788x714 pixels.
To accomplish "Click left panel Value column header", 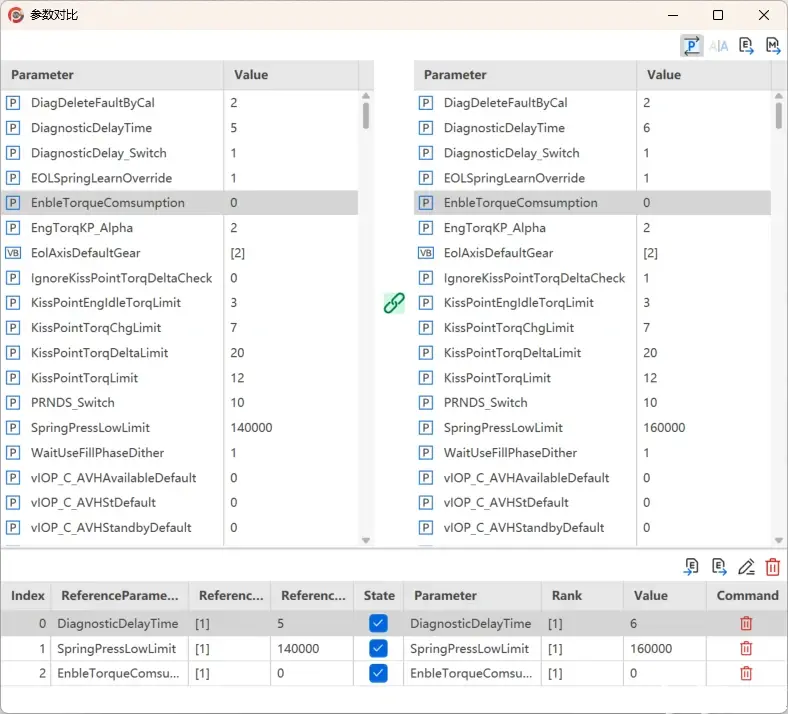I will click(291, 75).
